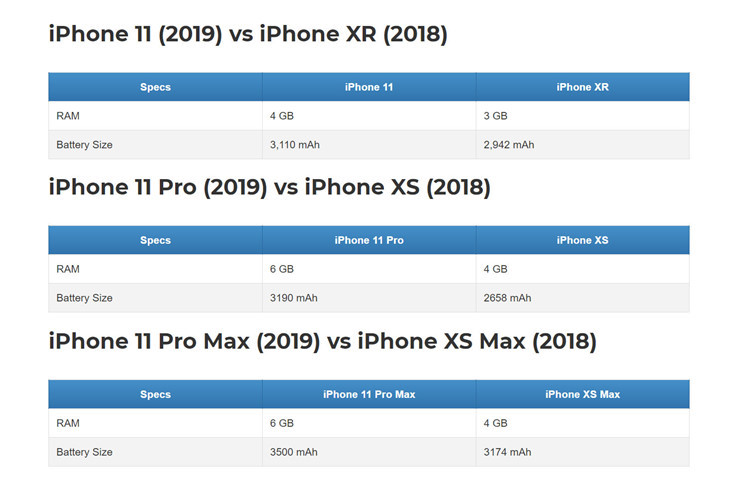Click the "iPhone 11 Pro" column header
Screen dimensions: 750x500
(369, 240)
